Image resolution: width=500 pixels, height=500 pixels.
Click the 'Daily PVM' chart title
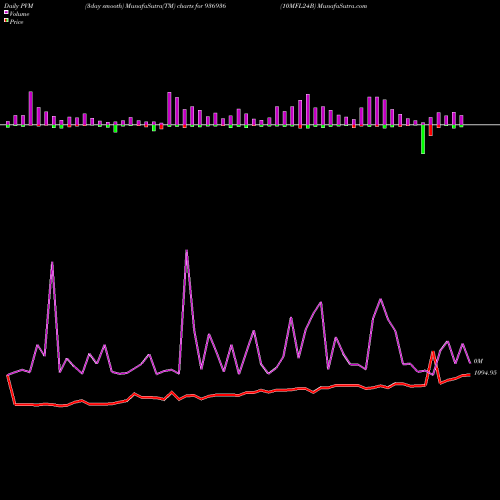pyautogui.click(x=19, y=6)
